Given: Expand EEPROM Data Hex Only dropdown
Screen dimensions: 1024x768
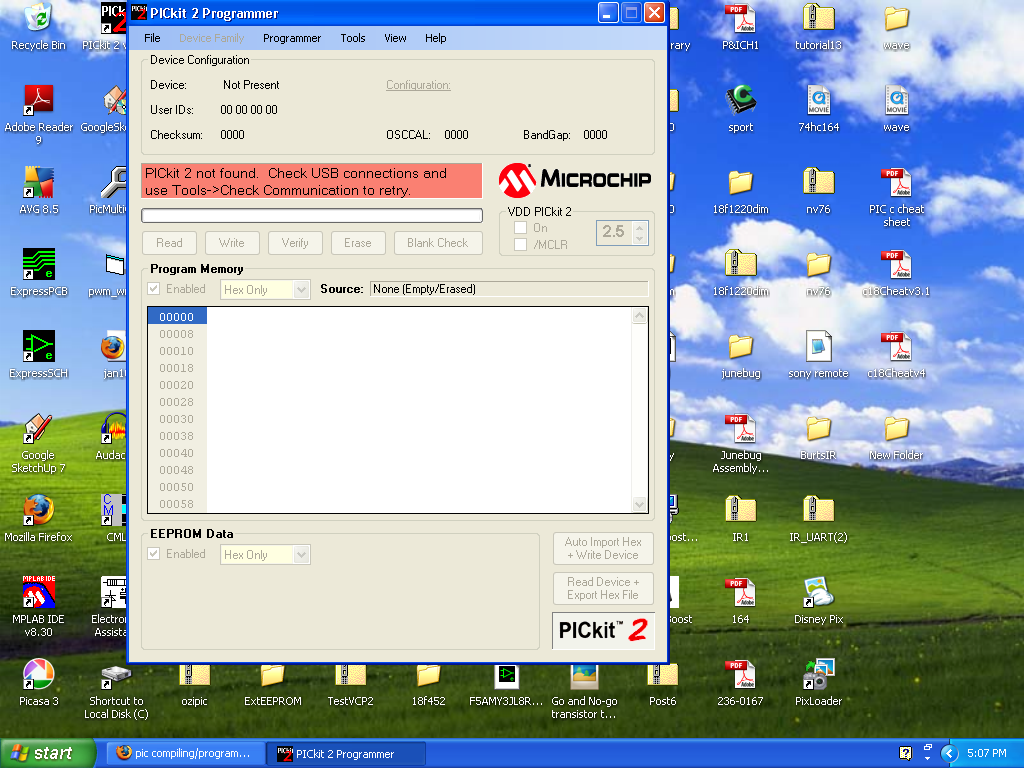Looking at the screenshot, I should coord(301,554).
